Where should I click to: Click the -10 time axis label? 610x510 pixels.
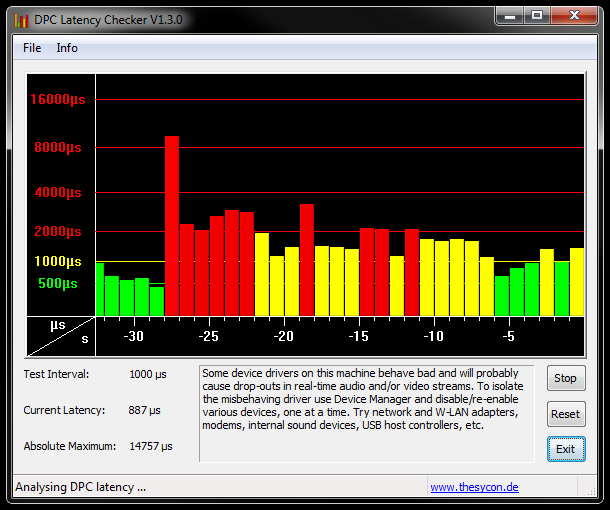[433, 336]
